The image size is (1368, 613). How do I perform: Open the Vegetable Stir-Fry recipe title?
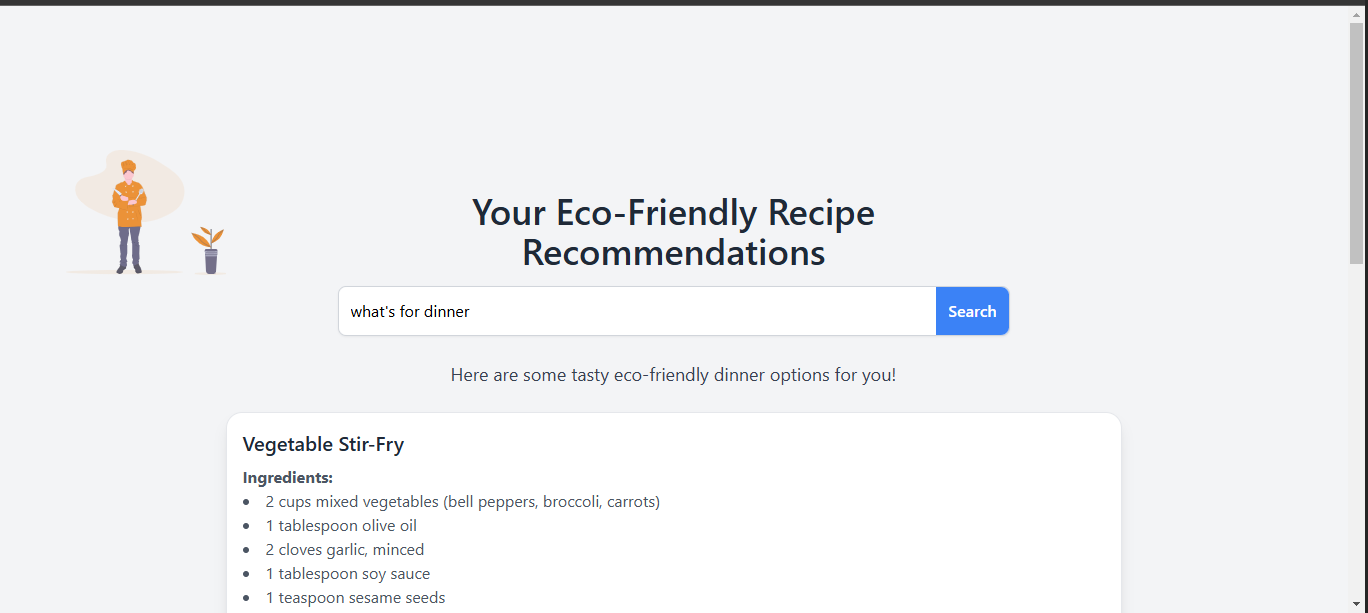(323, 444)
